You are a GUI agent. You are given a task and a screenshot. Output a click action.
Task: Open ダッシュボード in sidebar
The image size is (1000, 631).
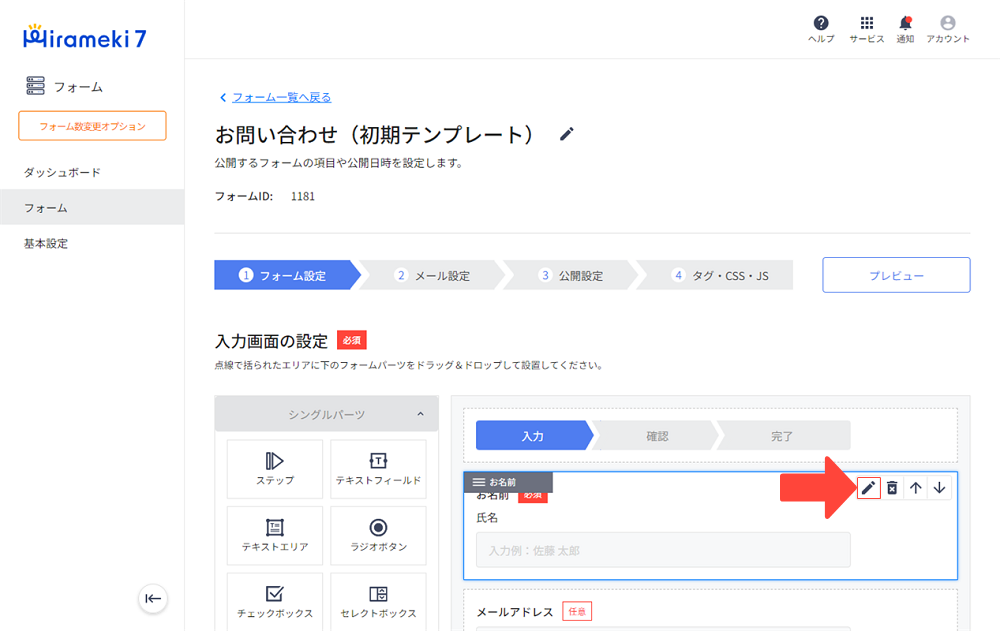(62, 172)
